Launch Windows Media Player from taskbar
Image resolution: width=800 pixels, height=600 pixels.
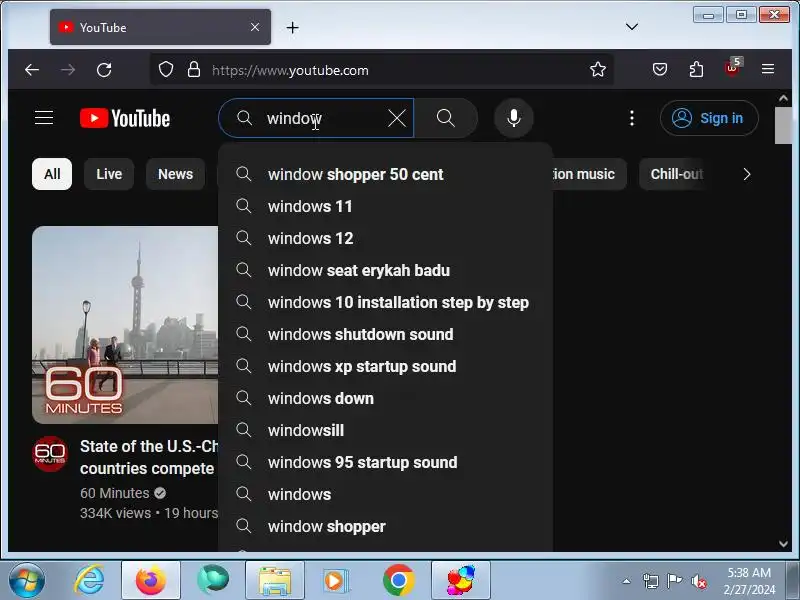coord(336,581)
